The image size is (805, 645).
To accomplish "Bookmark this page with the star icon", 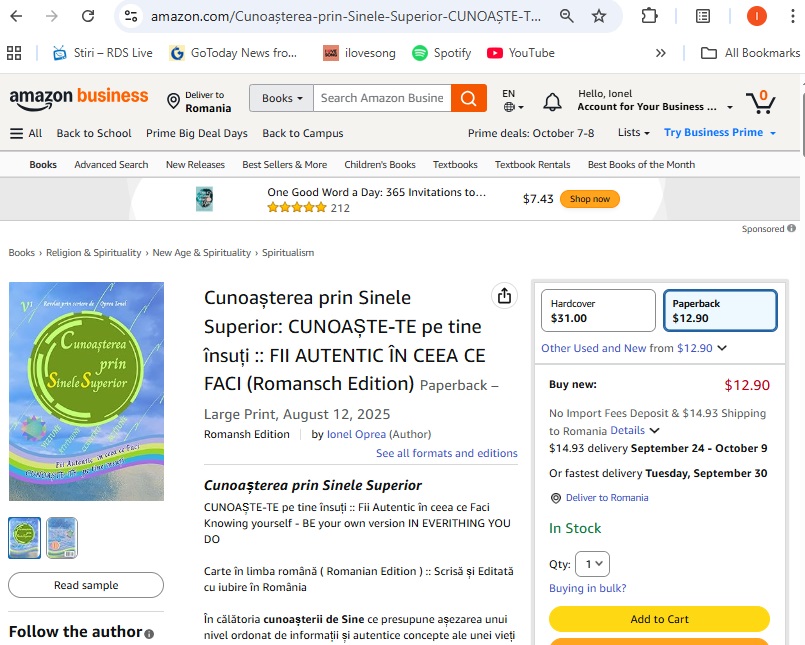I will tap(599, 16).
